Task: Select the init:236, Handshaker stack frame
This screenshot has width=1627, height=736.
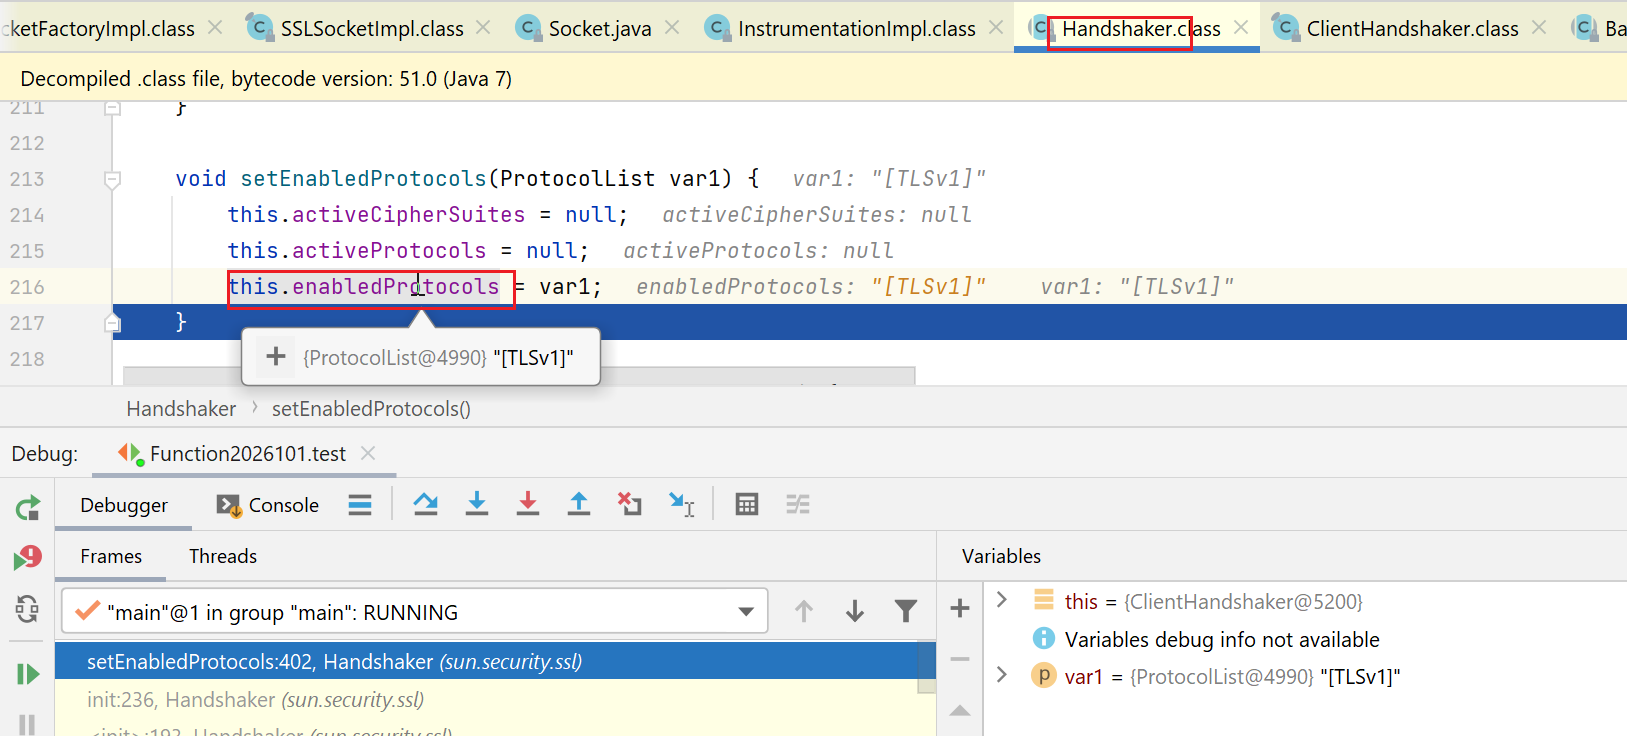Action: click(255, 700)
